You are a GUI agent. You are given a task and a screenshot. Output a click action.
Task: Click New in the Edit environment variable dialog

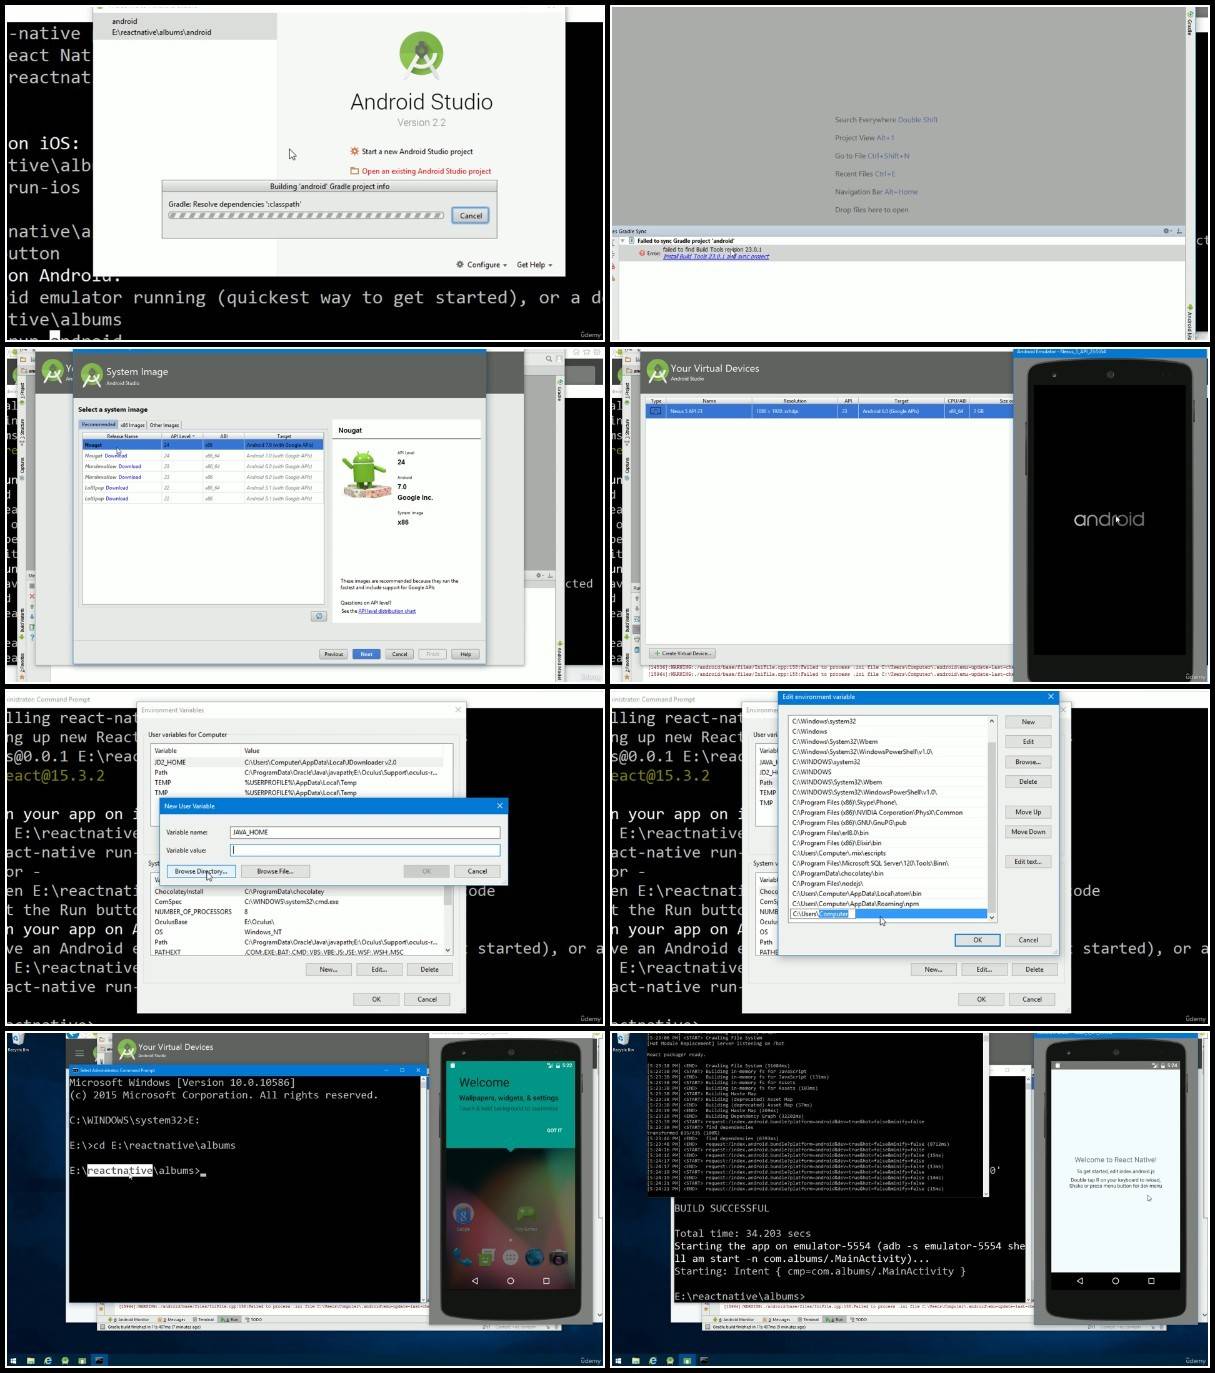tap(1028, 722)
